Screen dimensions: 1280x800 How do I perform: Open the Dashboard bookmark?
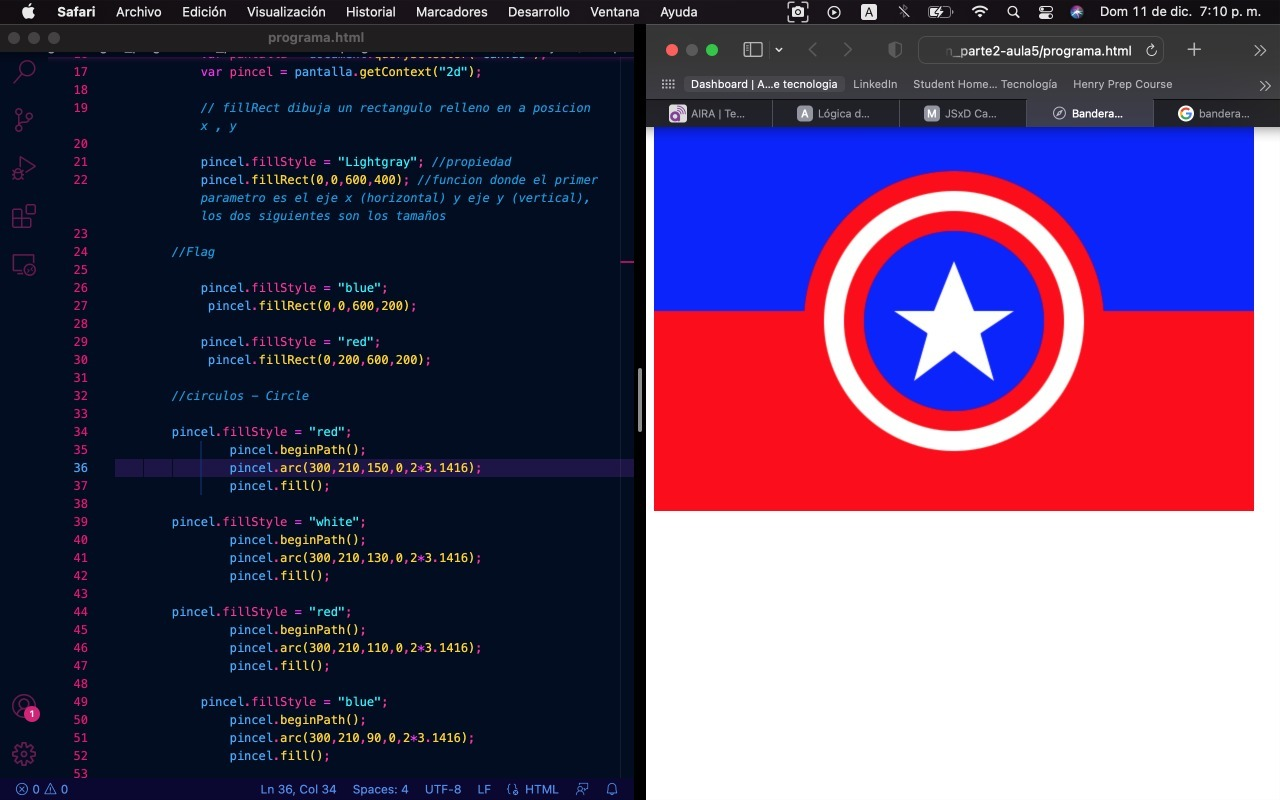[x=764, y=84]
